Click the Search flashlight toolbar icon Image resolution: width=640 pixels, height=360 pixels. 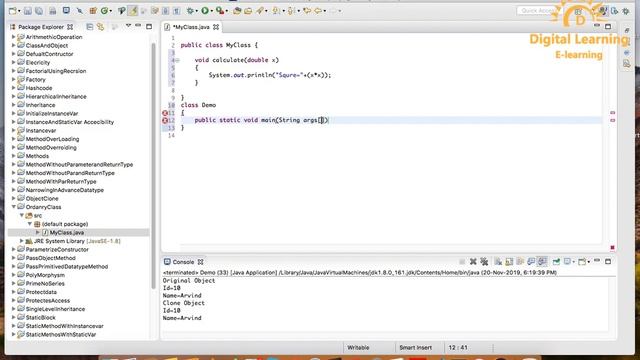pyautogui.click(x=260, y=11)
